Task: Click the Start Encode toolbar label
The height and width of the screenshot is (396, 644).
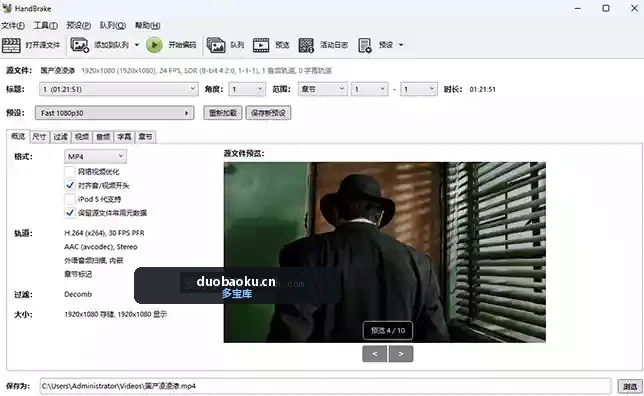Action: pyautogui.click(x=182, y=45)
